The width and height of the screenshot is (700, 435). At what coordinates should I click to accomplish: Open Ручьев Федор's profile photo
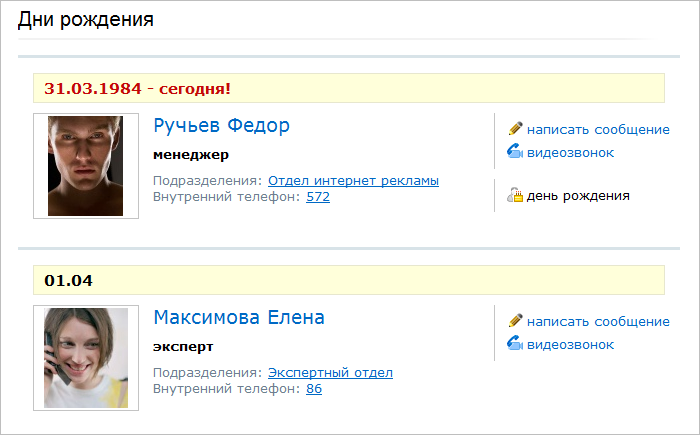[85, 166]
